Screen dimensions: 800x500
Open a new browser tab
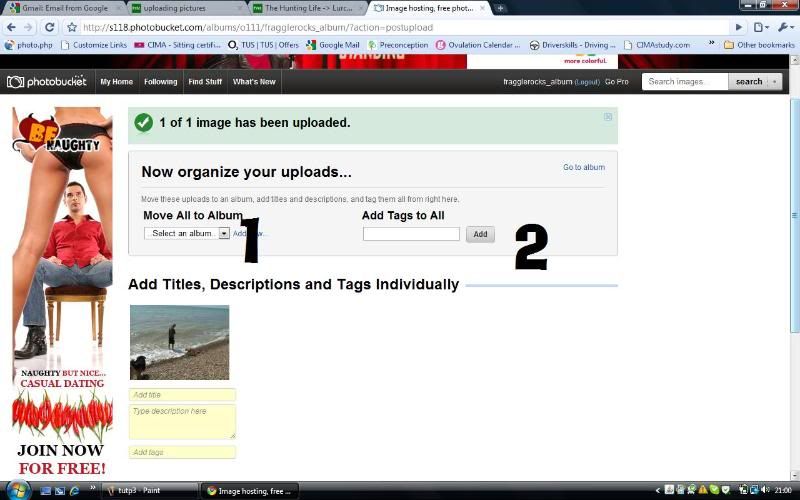[x=500, y=8]
